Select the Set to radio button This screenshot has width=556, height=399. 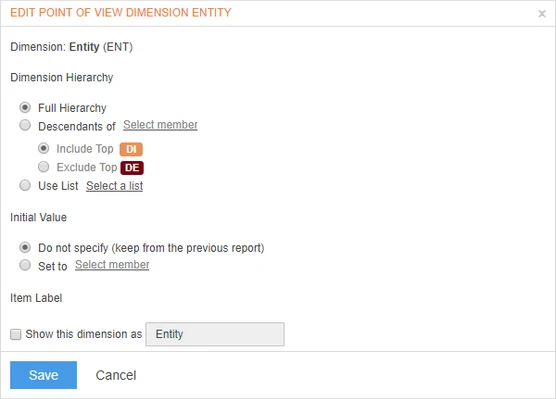[25, 265]
